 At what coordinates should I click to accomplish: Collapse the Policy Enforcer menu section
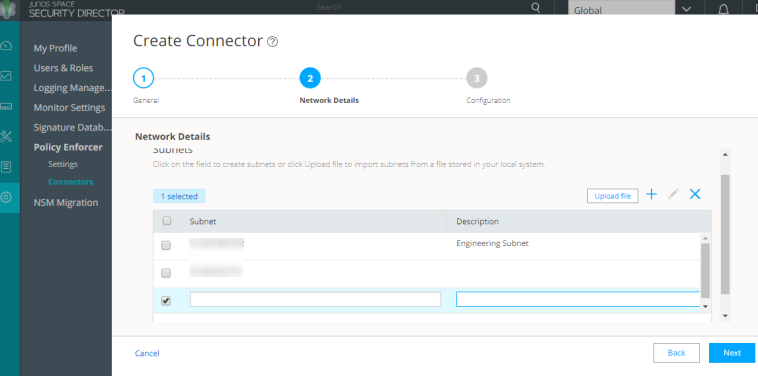click(x=68, y=147)
